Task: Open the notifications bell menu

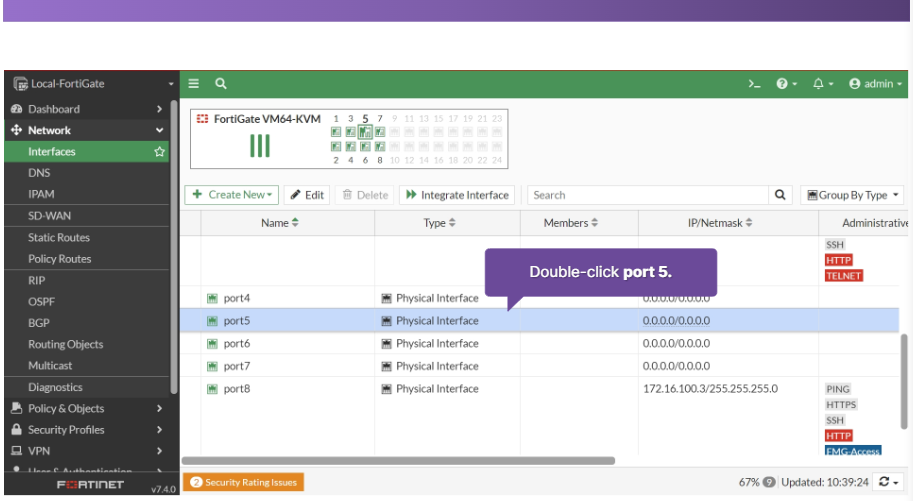Action: (823, 84)
